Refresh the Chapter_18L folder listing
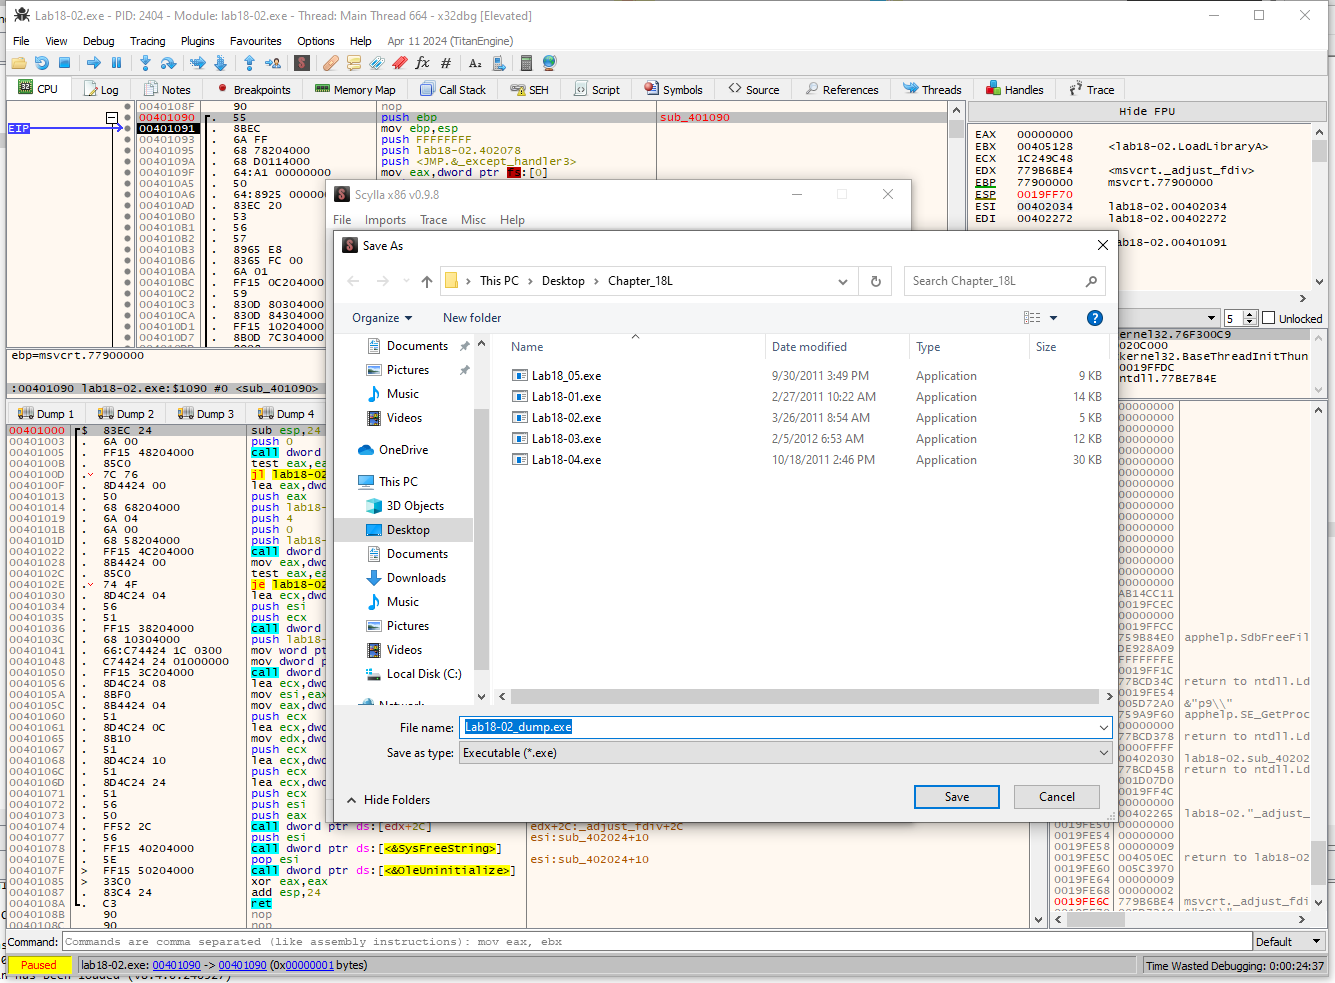 (876, 281)
